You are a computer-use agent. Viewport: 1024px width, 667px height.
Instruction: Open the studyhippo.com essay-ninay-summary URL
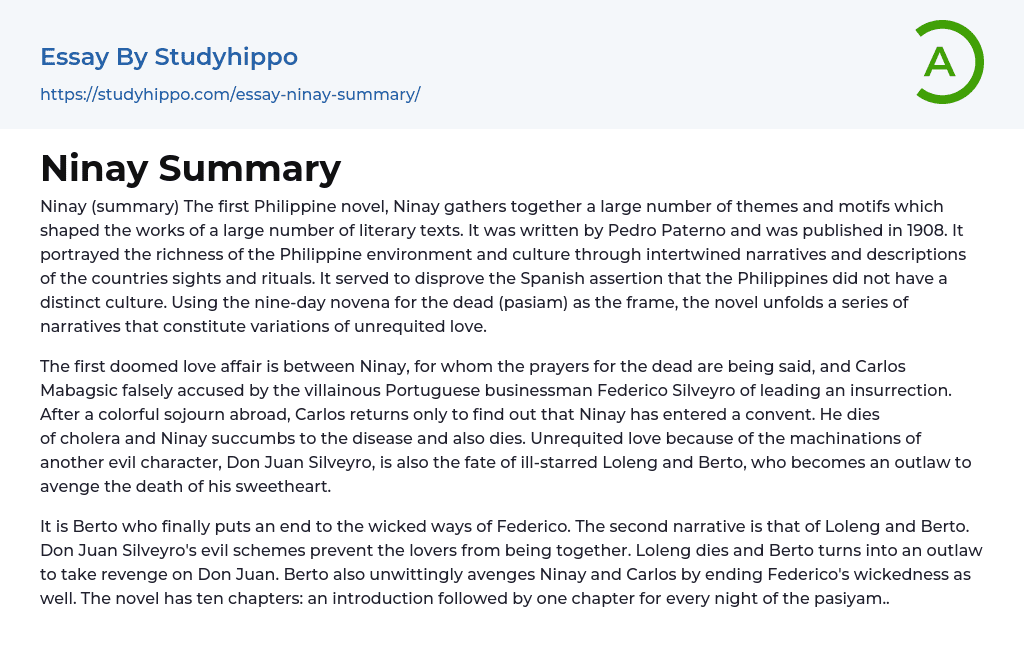[230, 94]
